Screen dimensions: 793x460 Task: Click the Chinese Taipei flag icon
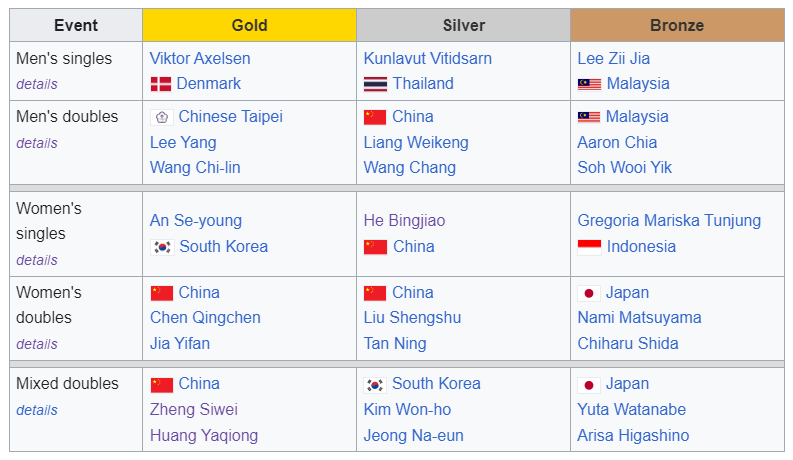pos(162,117)
